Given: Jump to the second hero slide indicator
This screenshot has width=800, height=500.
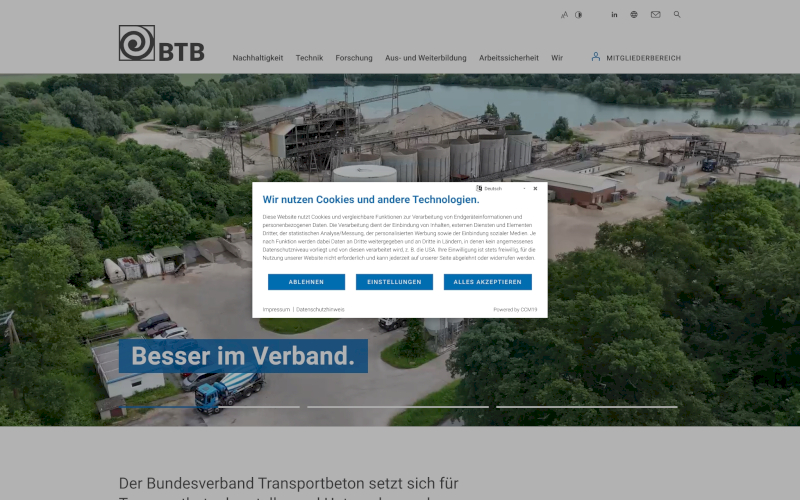Looking at the screenshot, I should pos(398,407).
